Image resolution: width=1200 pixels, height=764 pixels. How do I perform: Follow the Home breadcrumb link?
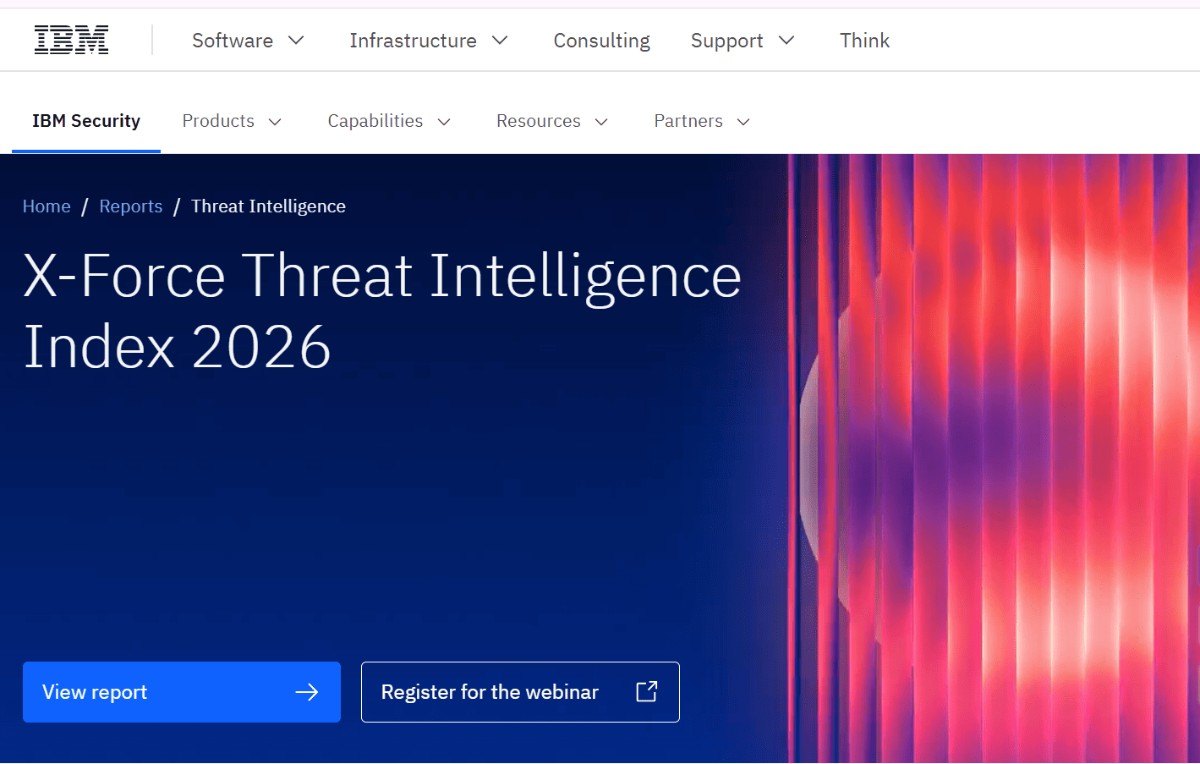47,206
